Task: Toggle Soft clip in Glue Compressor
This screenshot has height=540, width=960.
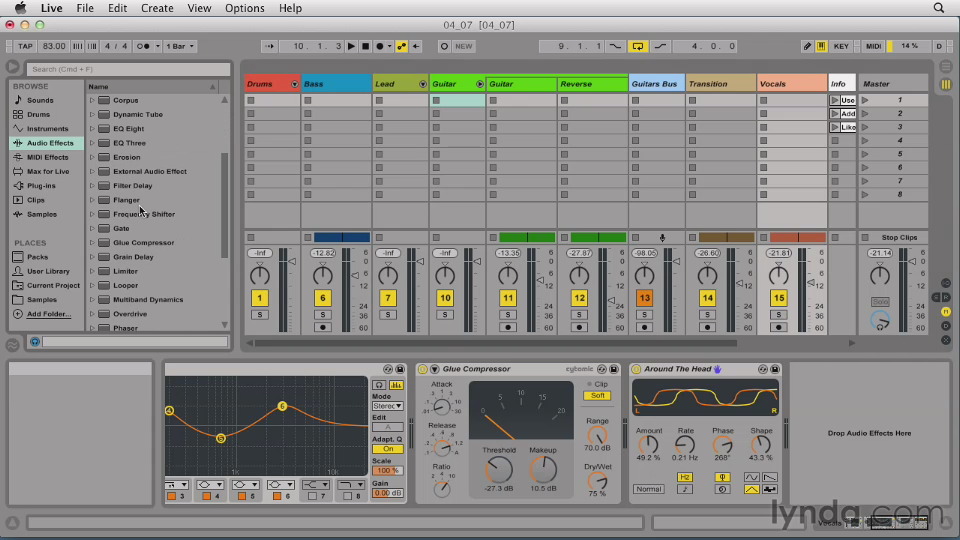Action: point(597,396)
